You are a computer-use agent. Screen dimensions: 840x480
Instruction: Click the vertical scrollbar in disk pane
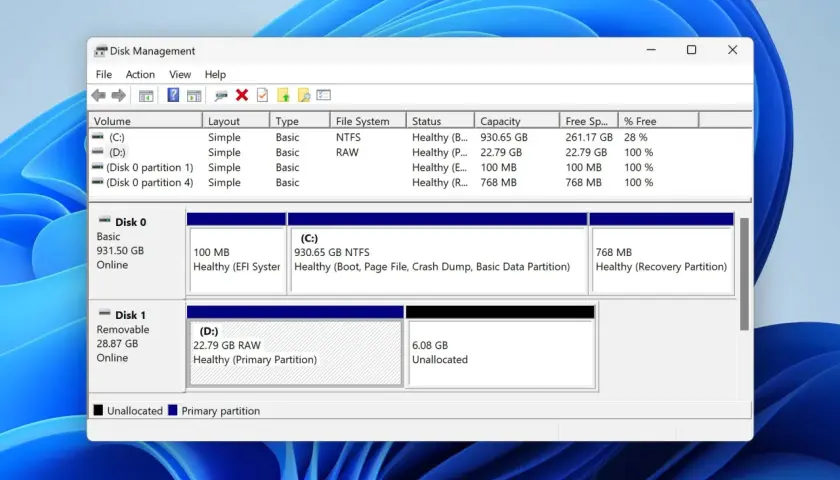(744, 274)
